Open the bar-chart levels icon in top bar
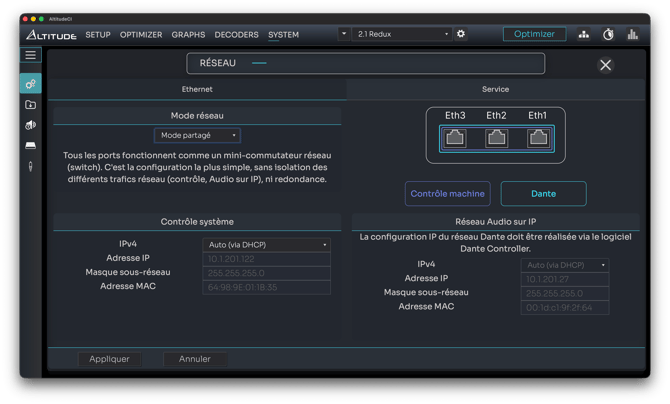Image resolution: width=670 pixels, height=404 pixels. click(x=633, y=34)
